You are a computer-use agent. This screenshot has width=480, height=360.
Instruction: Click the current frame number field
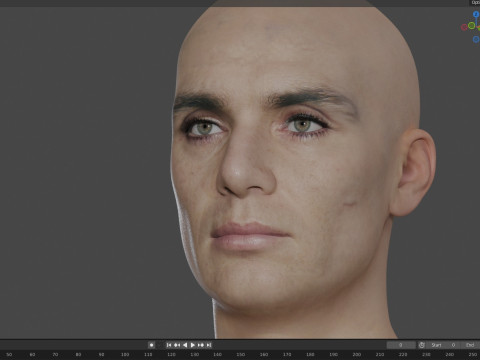coord(401,345)
